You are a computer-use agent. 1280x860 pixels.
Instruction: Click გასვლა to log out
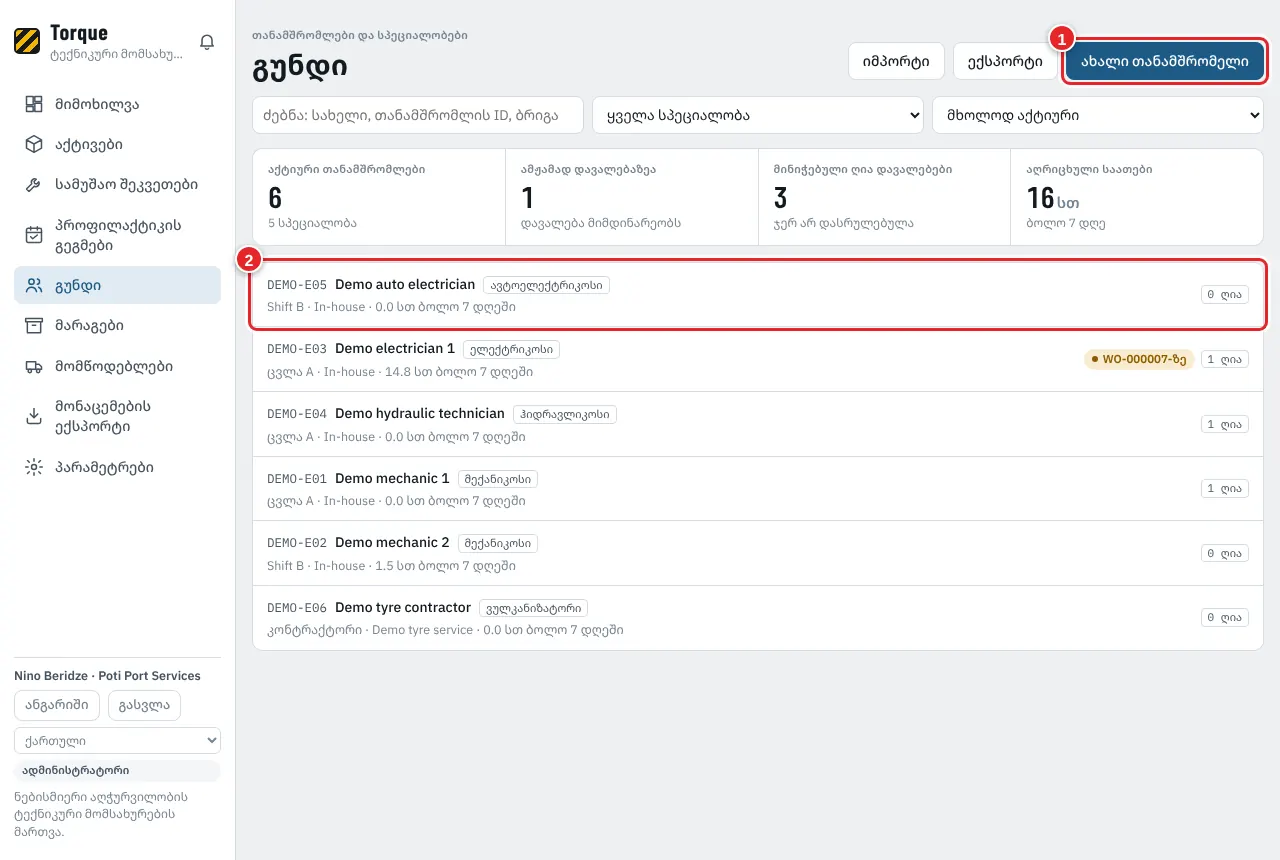144,704
